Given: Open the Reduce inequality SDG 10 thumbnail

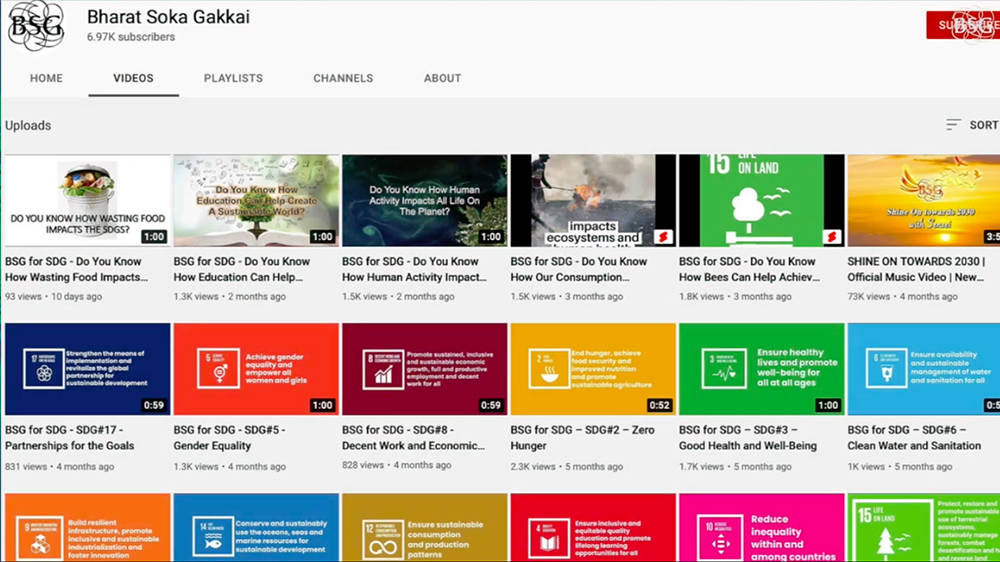Looking at the screenshot, I should point(761,528).
